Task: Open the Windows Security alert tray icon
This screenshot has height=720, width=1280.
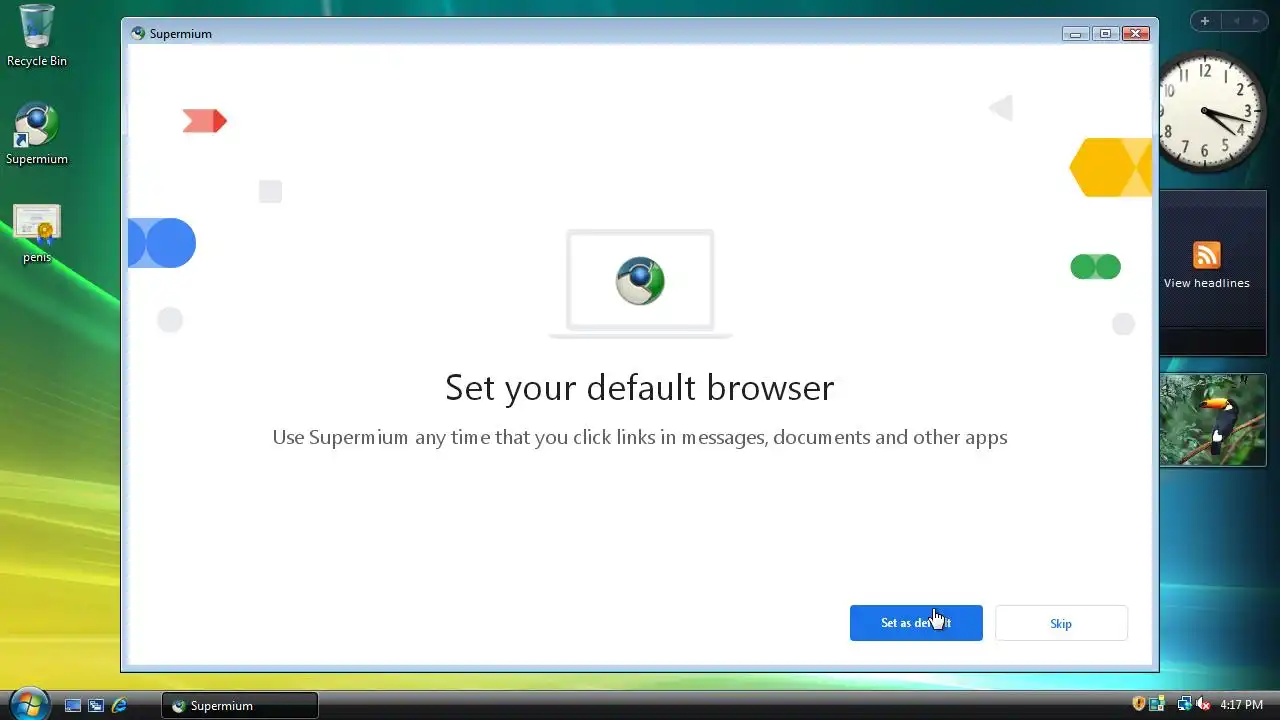Action: (x=1139, y=704)
